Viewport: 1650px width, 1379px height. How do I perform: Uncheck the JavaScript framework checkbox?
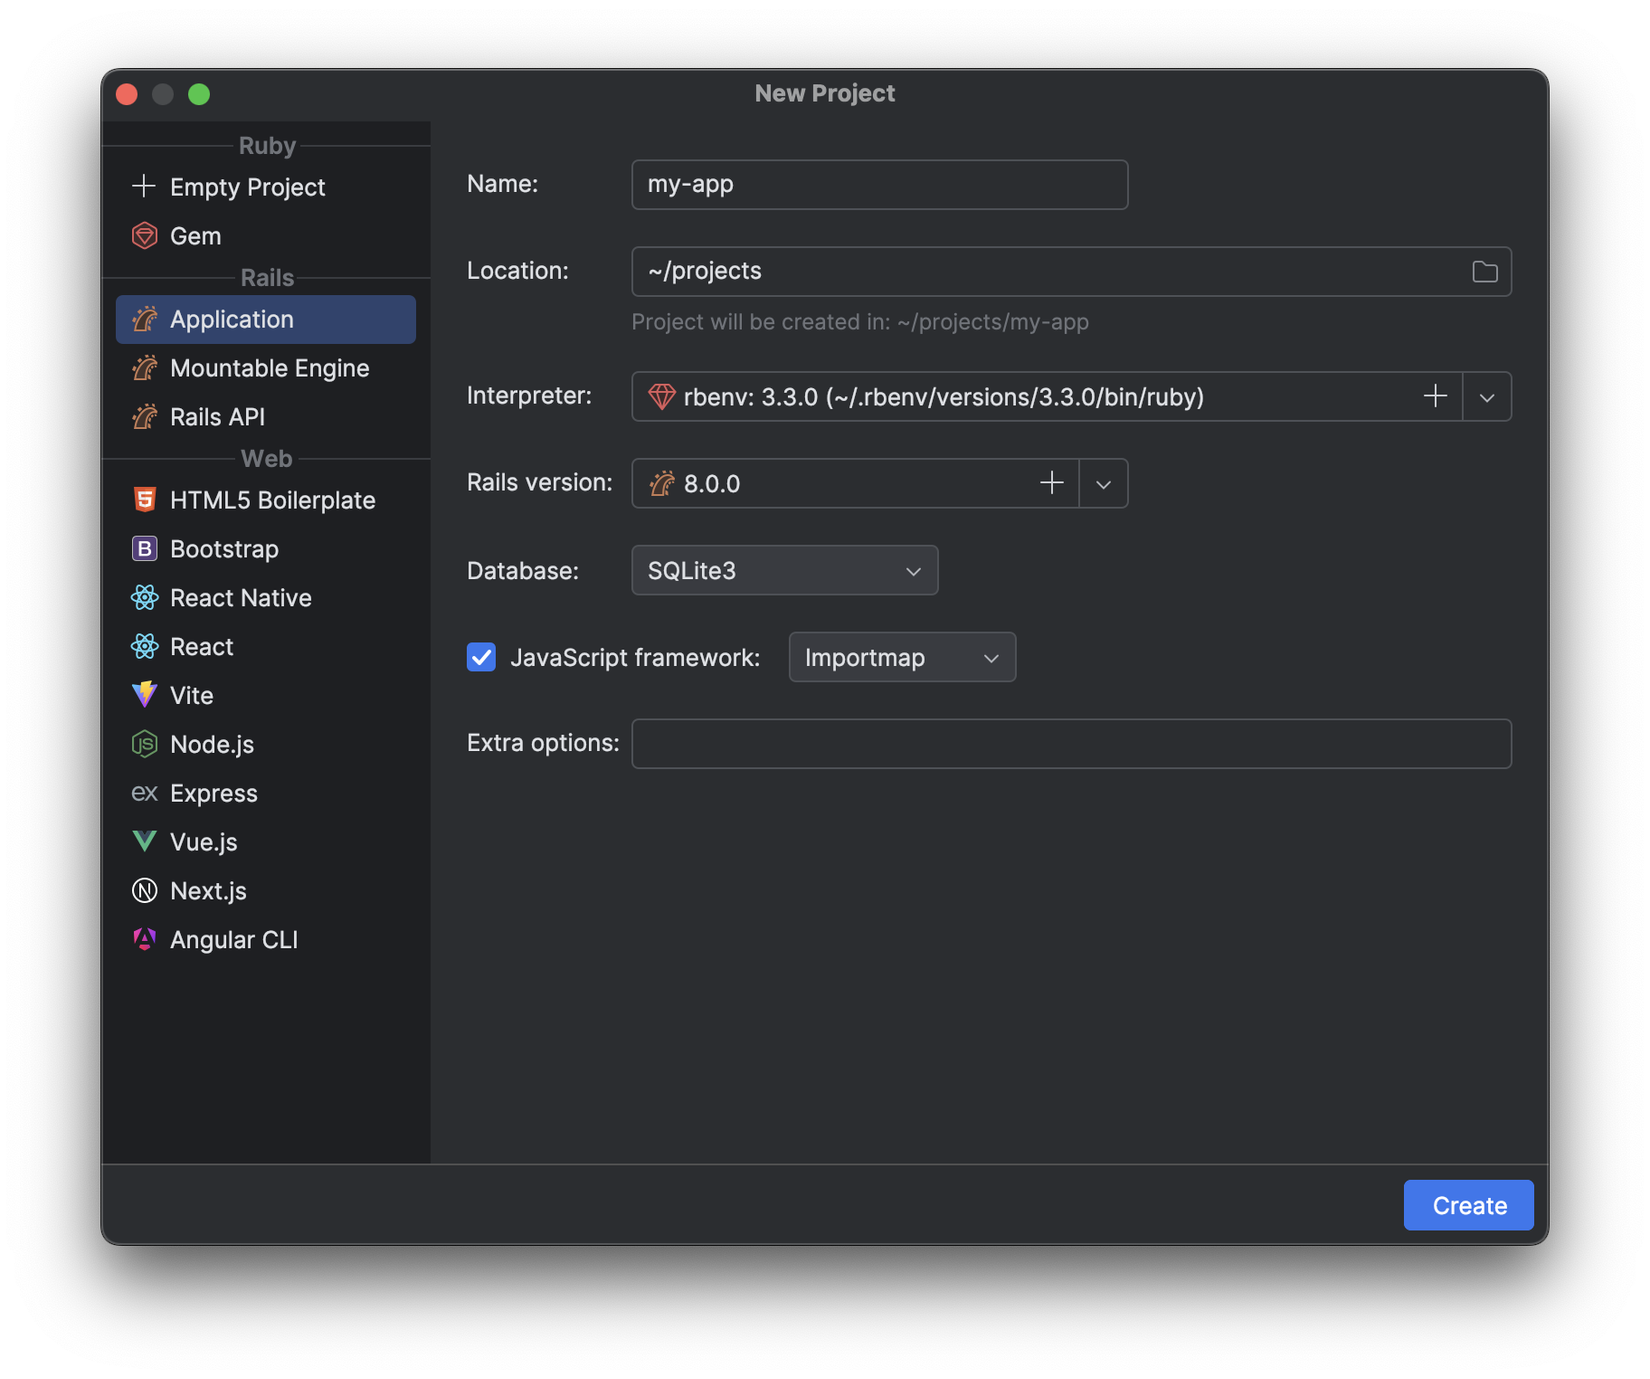tap(481, 657)
